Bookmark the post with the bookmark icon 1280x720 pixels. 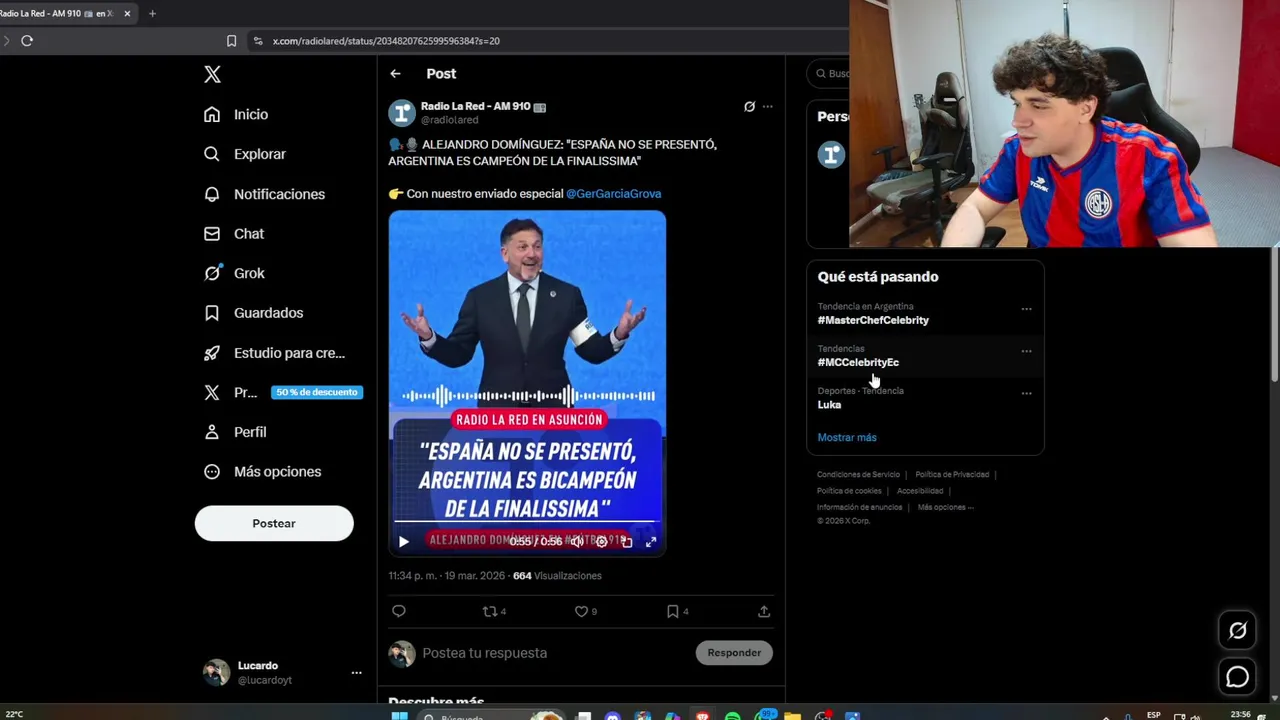[x=677, y=611]
